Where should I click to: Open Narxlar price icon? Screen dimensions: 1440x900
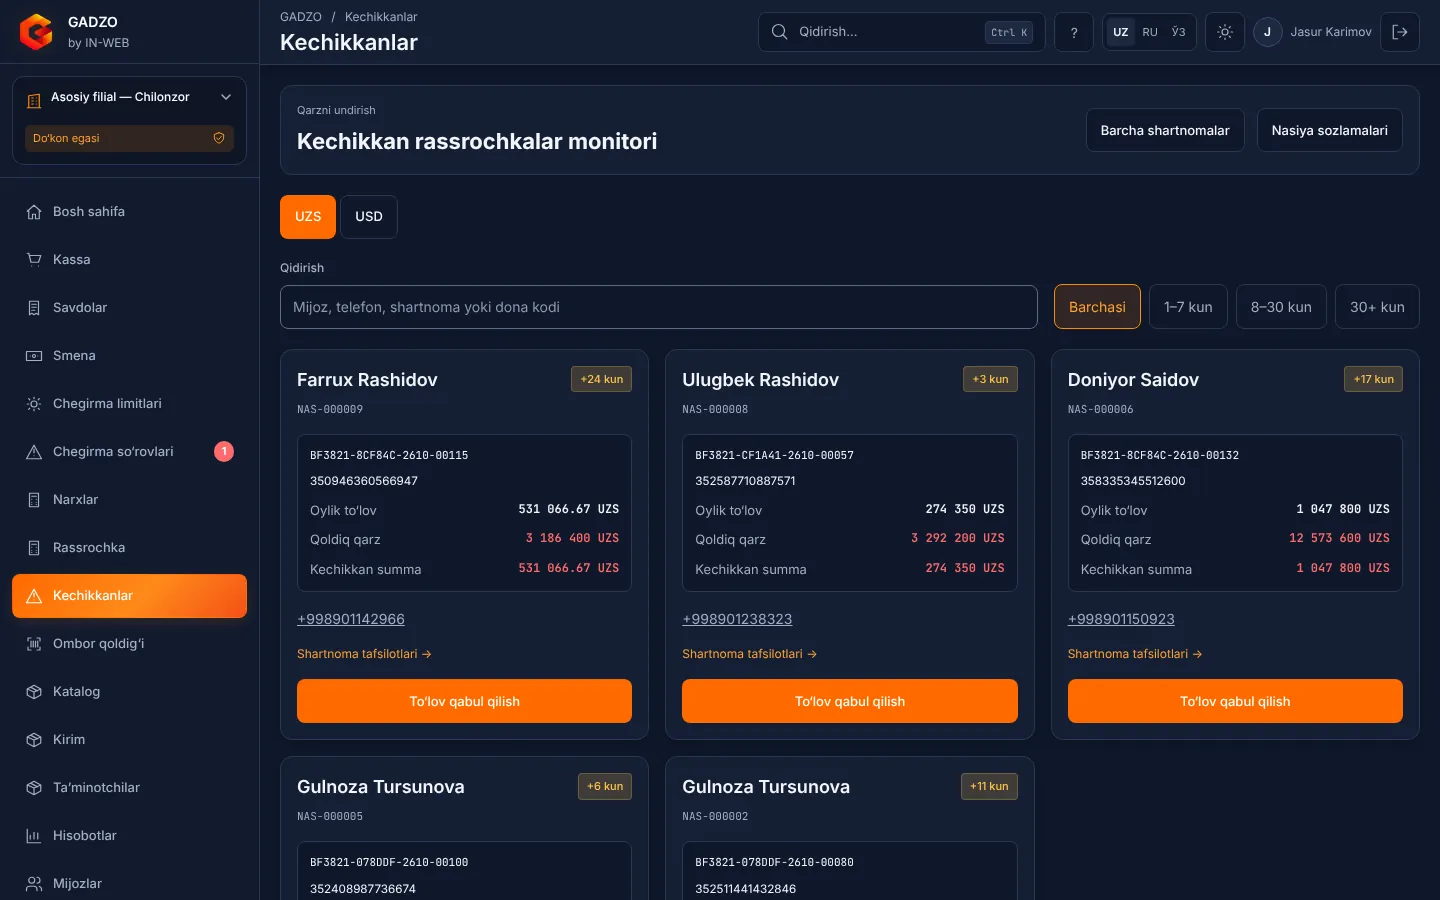click(x=34, y=500)
